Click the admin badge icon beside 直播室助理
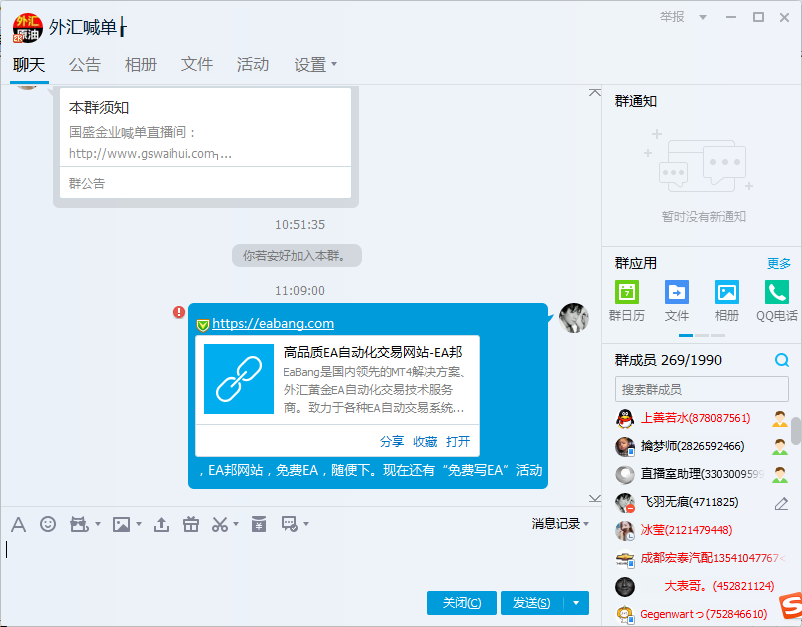The width and height of the screenshot is (802, 627). pyautogui.click(x=780, y=475)
